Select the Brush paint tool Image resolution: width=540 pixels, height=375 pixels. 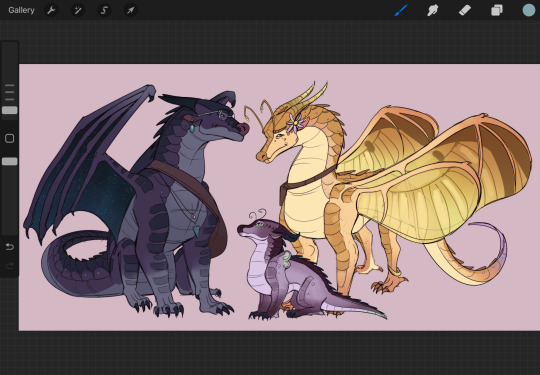tap(401, 10)
